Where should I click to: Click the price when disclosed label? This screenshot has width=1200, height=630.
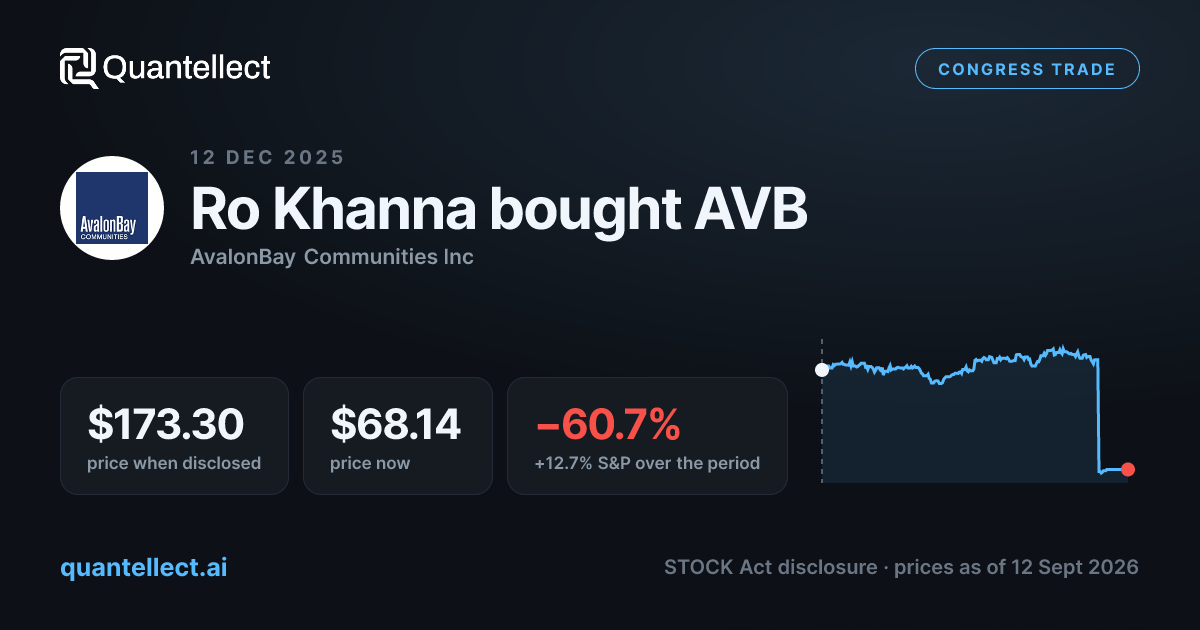coord(174,464)
